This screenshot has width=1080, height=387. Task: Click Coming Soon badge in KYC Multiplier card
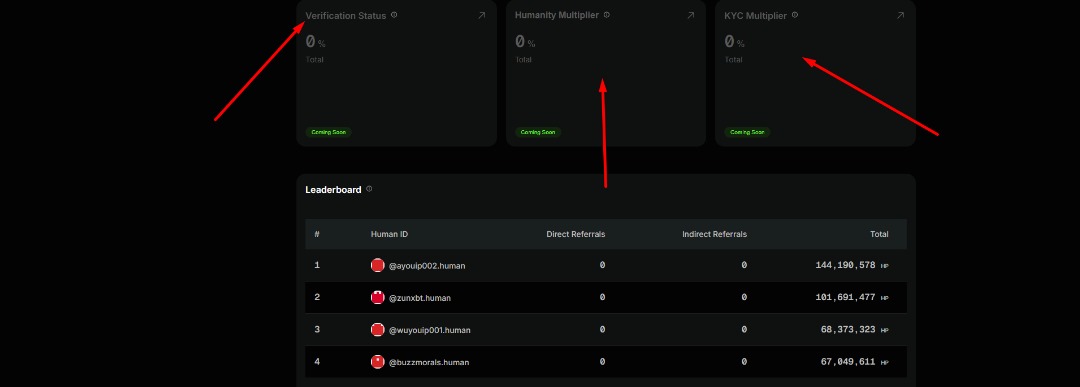point(747,132)
